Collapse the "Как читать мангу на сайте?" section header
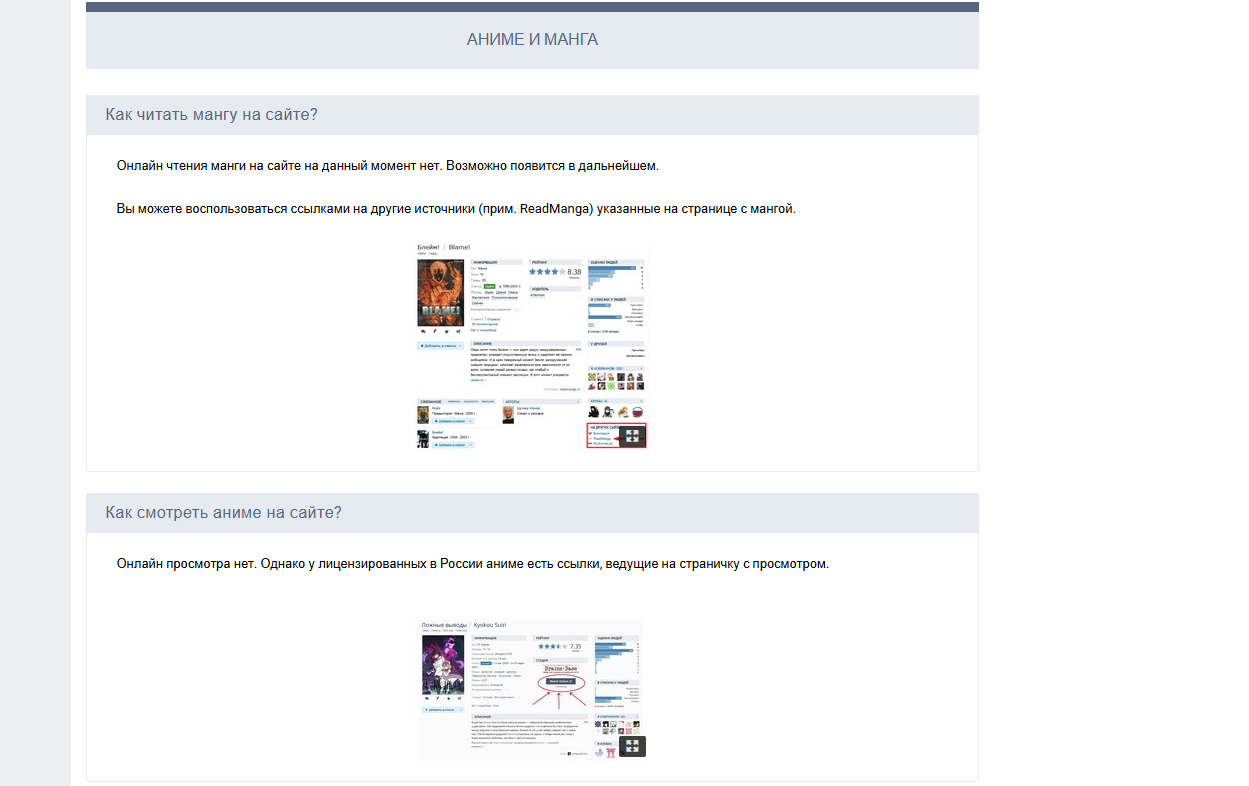This screenshot has width=1249, height=786. point(212,114)
